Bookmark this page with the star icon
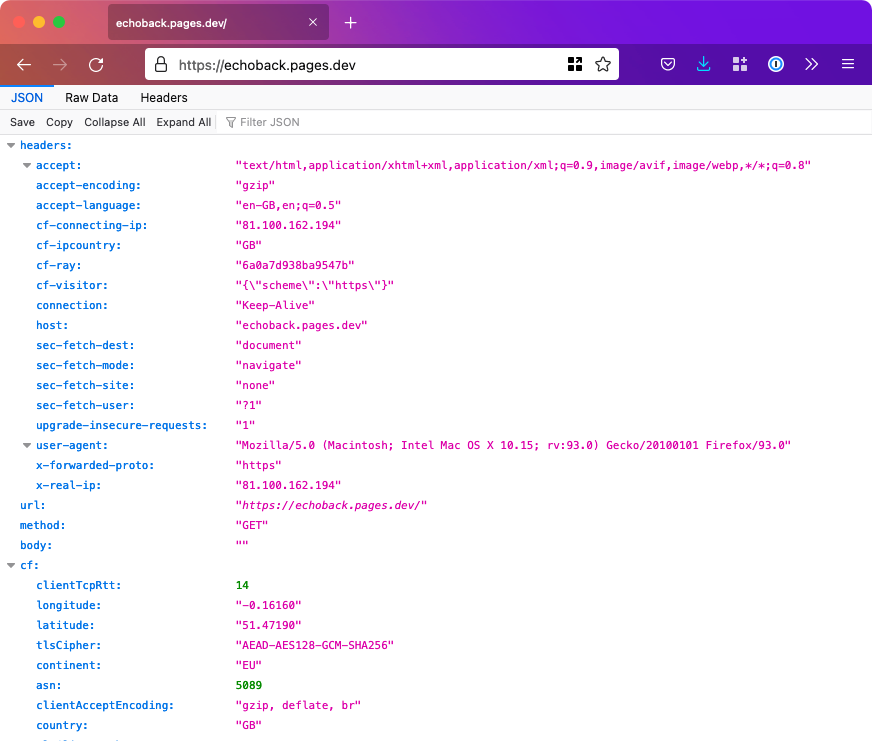The height and width of the screenshot is (741, 872). tap(603, 63)
